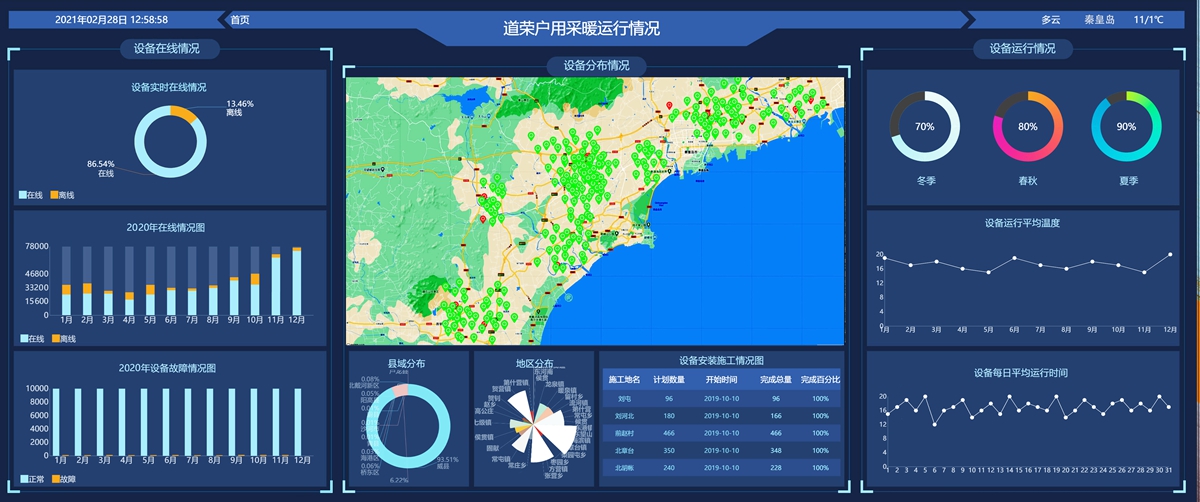Click the 设备在线情况 panel title tab
The width and height of the screenshot is (1200, 502).
point(166,48)
